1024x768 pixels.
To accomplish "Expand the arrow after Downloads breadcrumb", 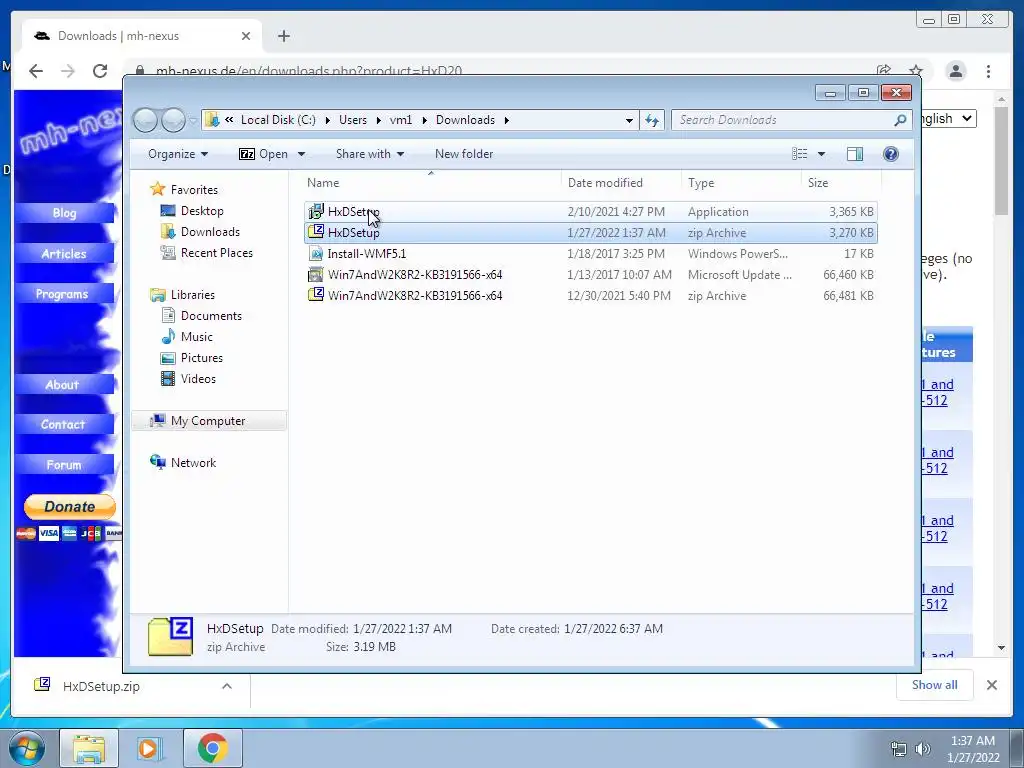I will (506, 120).
